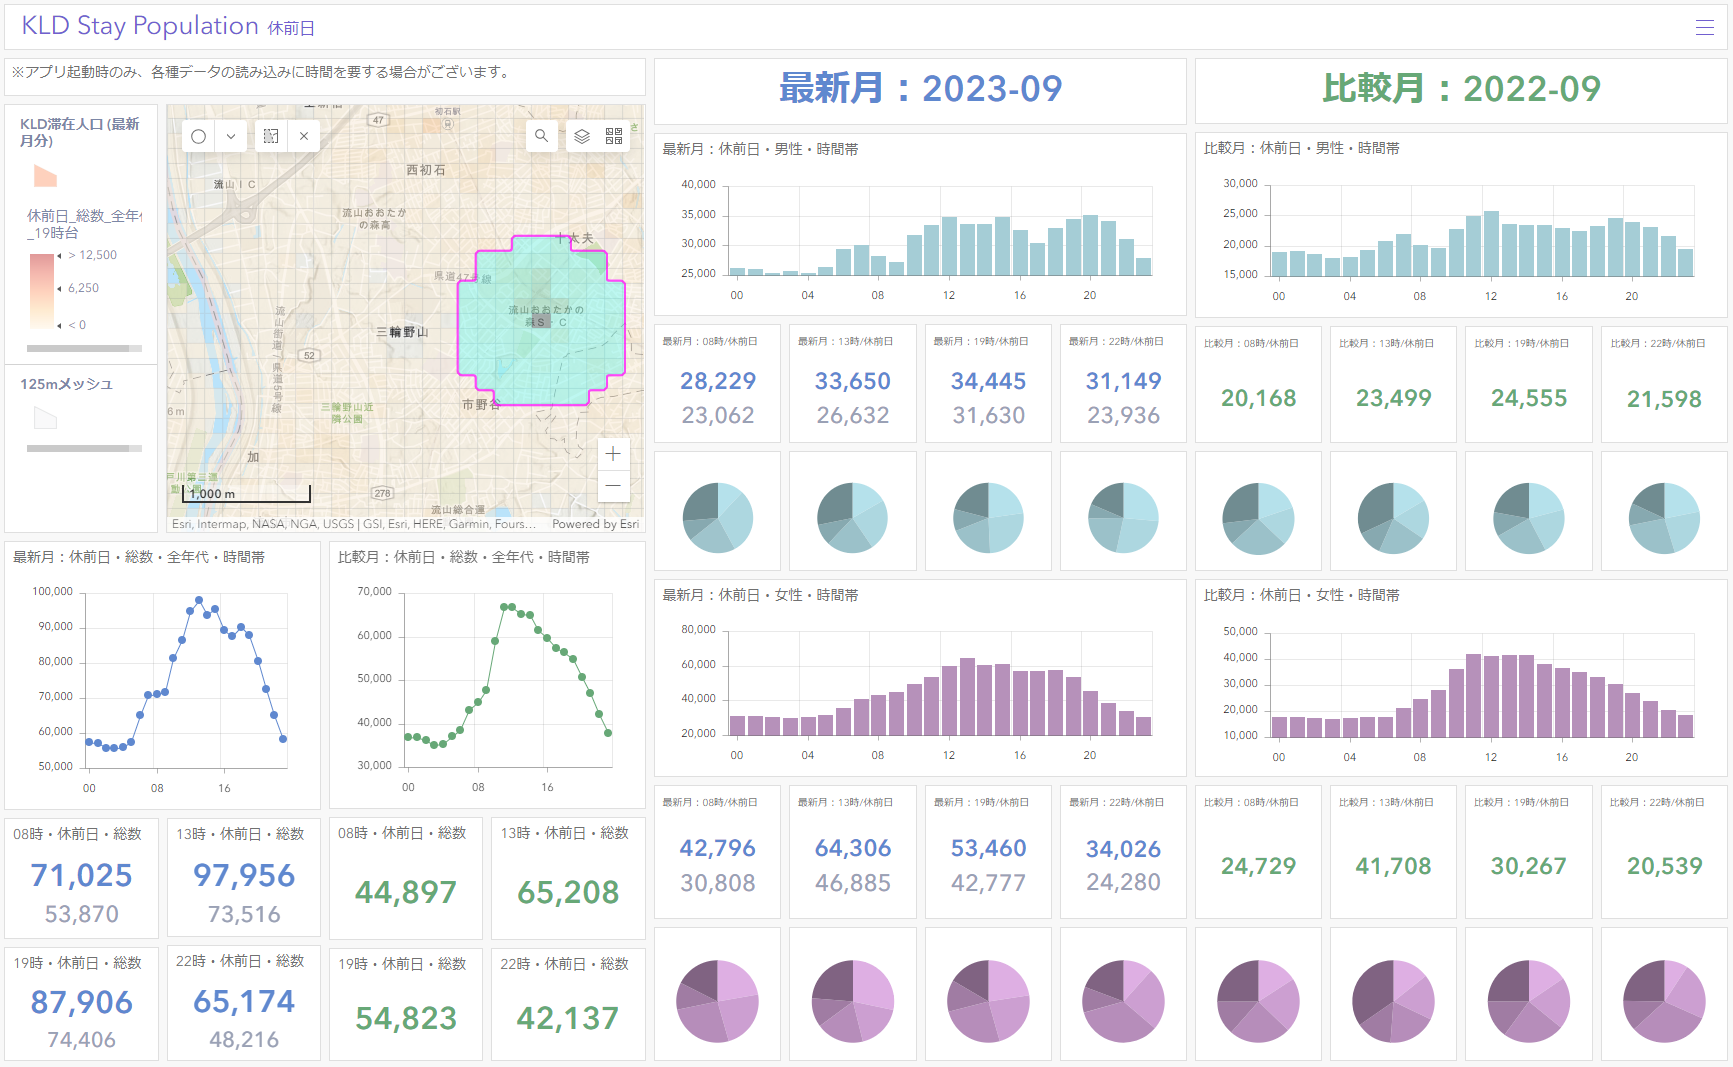Adjust the 125mメッシュ layer opacity slider

(x=84, y=448)
